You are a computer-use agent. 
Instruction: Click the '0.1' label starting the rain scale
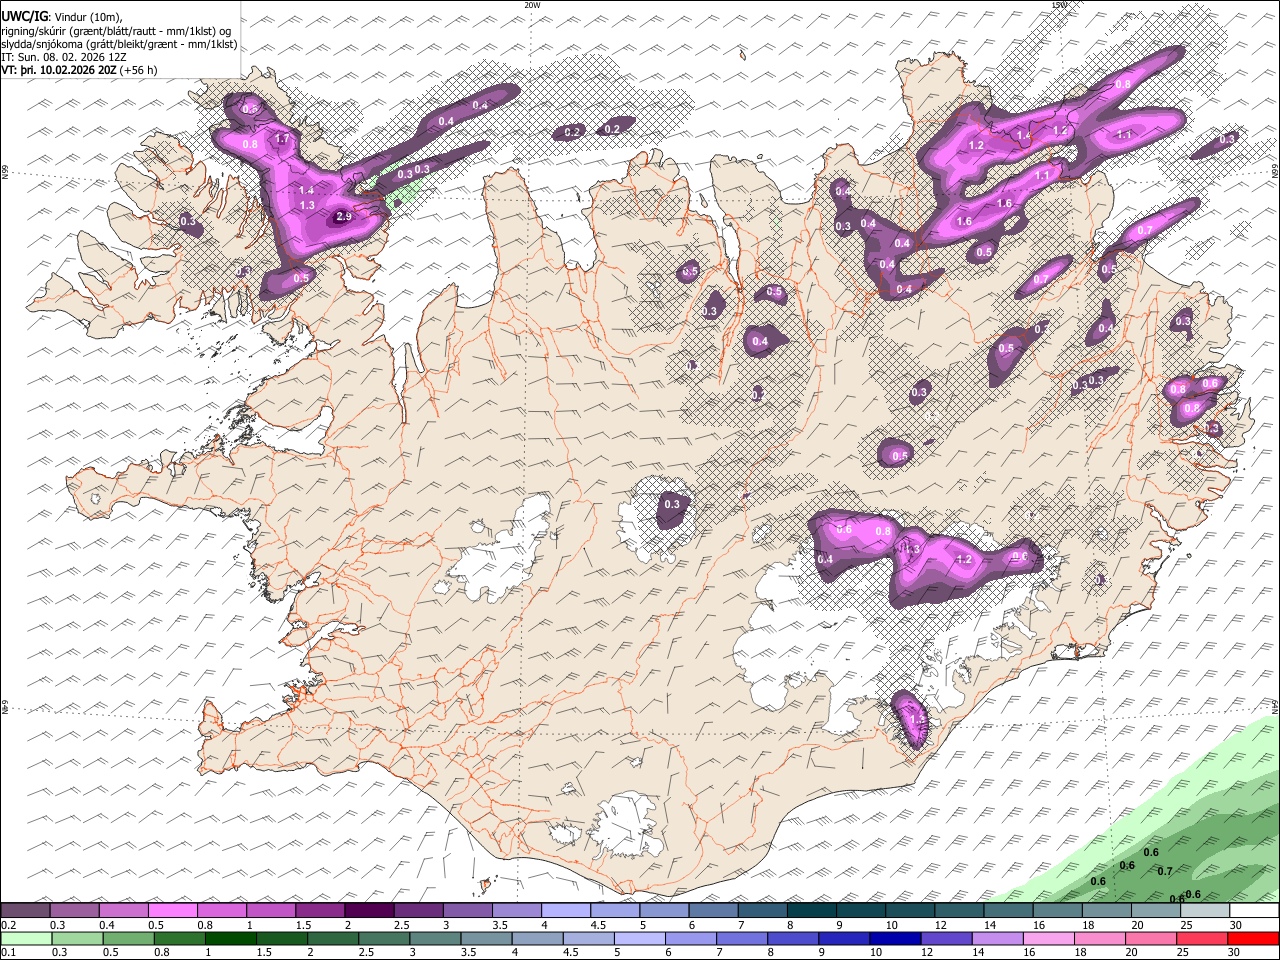coord(9,953)
